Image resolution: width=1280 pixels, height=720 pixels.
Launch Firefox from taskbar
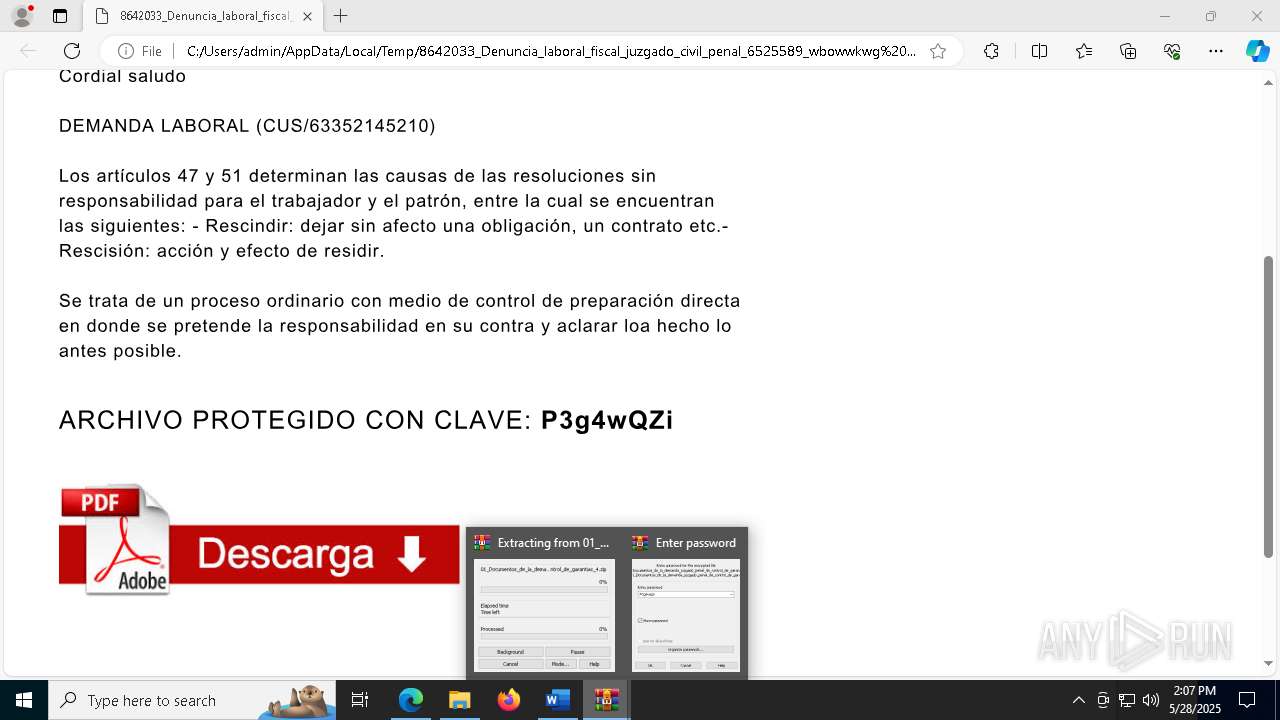pos(508,700)
